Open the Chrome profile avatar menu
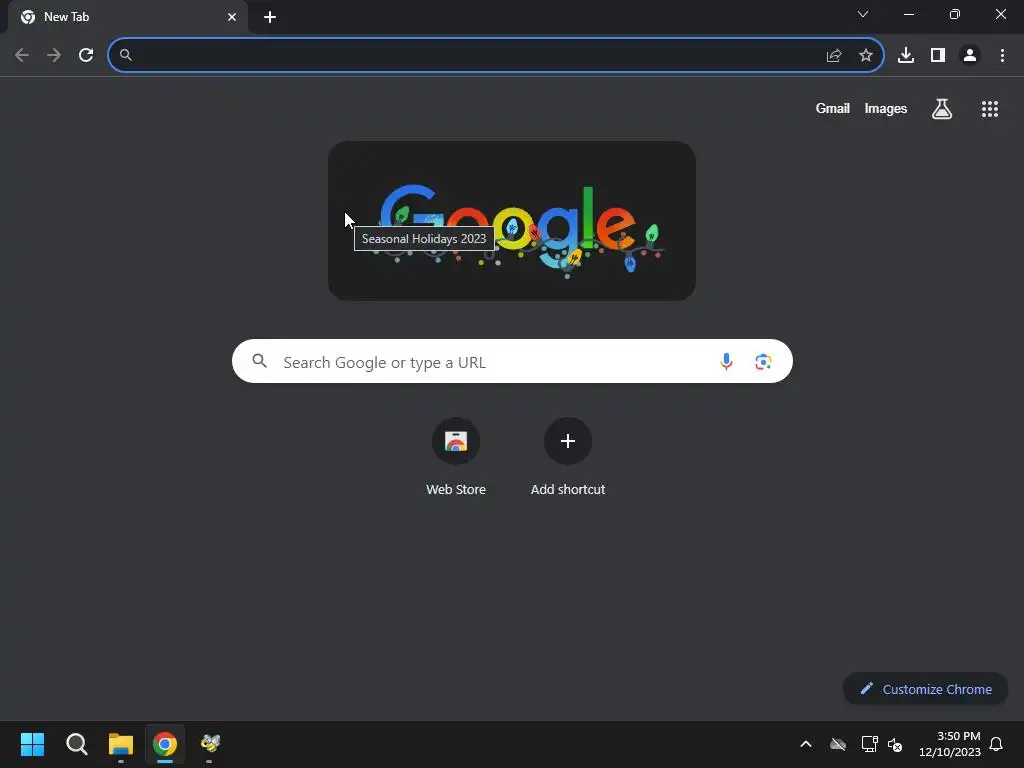This screenshot has height=768, width=1024. tap(970, 56)
